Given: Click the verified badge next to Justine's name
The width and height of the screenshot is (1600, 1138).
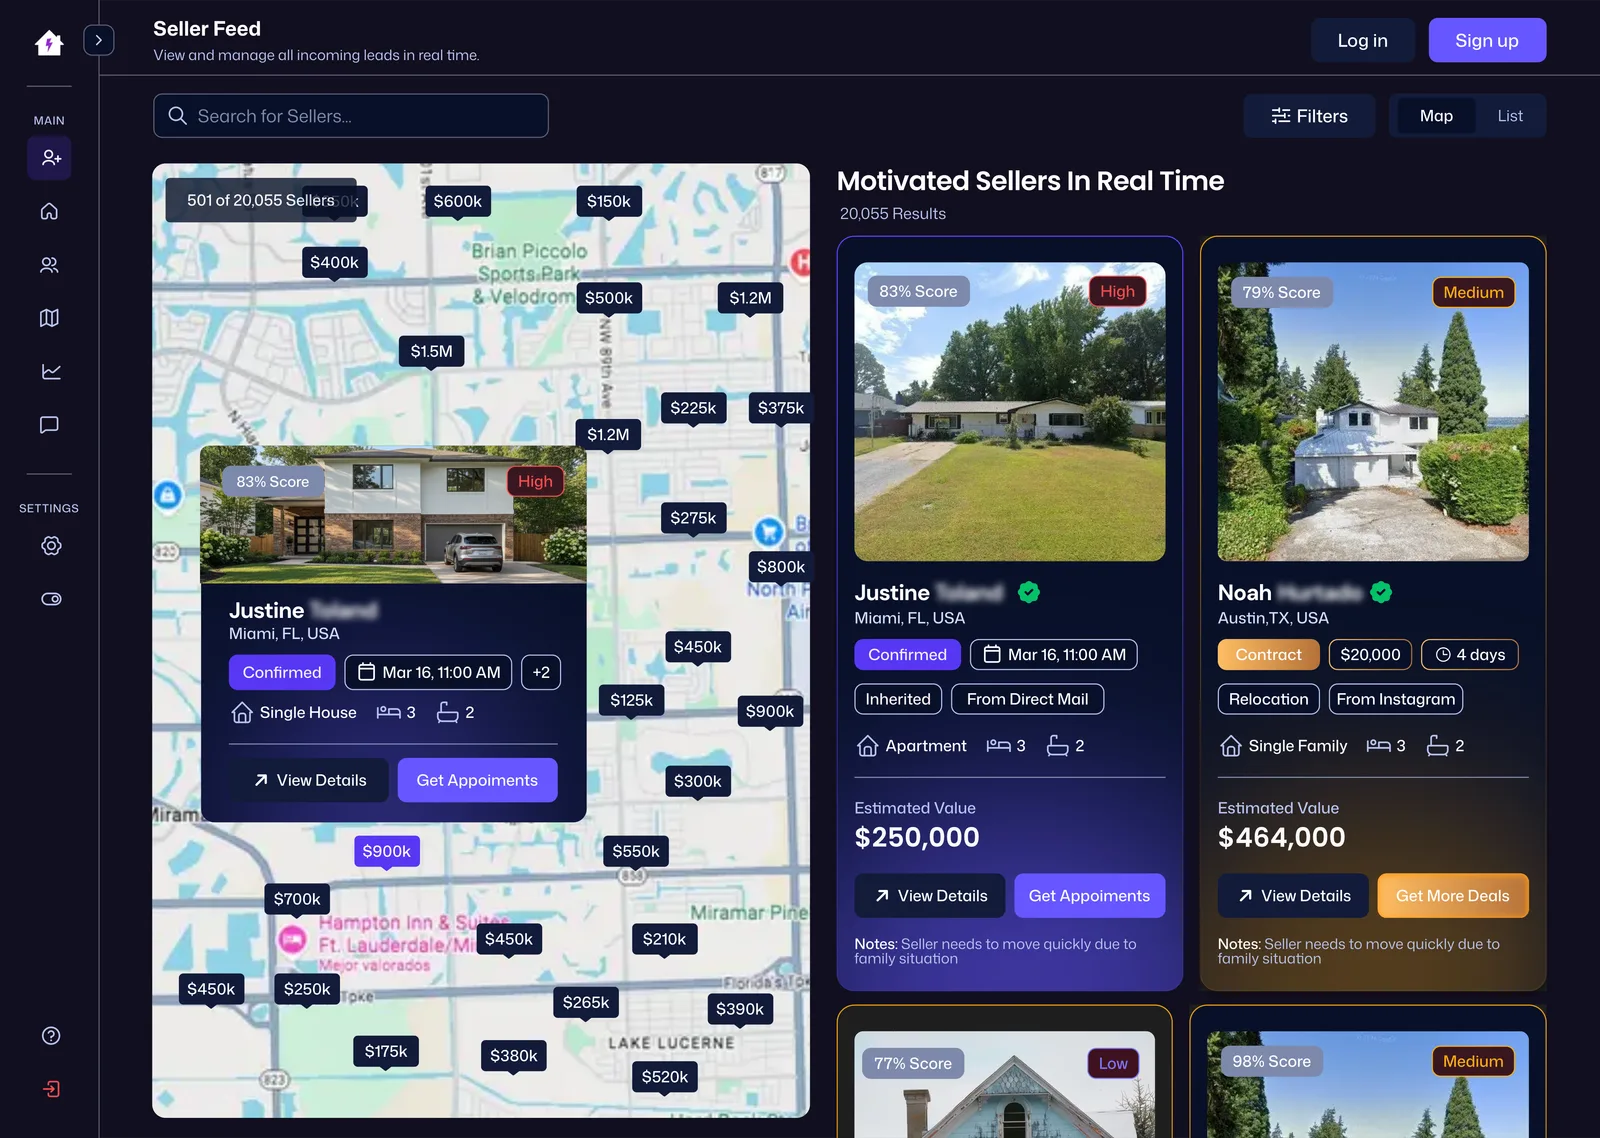Looking at the screenshot, I should [x=1029, y=592].
